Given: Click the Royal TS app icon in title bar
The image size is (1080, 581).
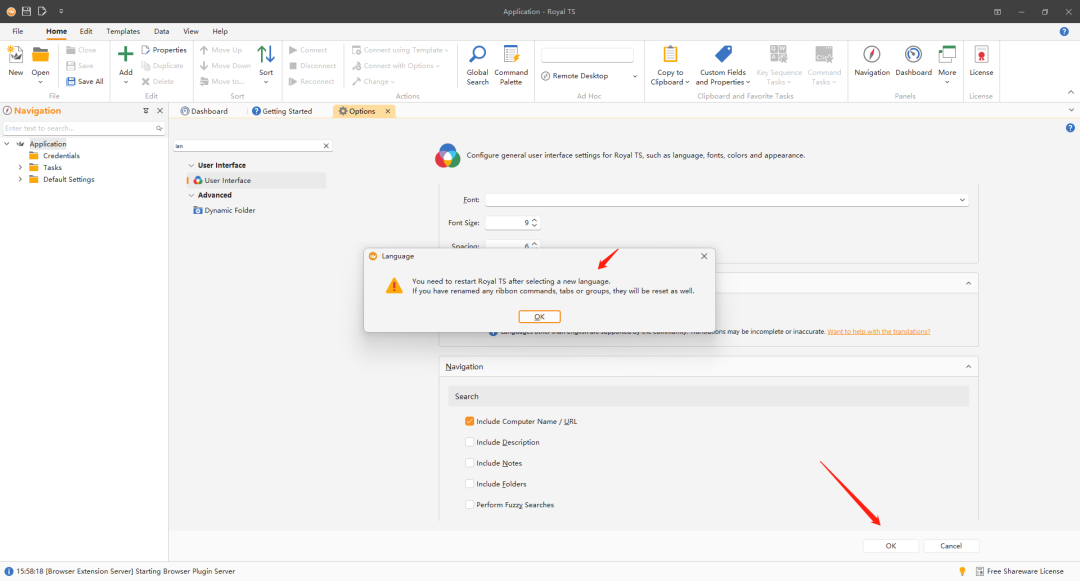Looking at the screenshot, I should coord(11,11).
